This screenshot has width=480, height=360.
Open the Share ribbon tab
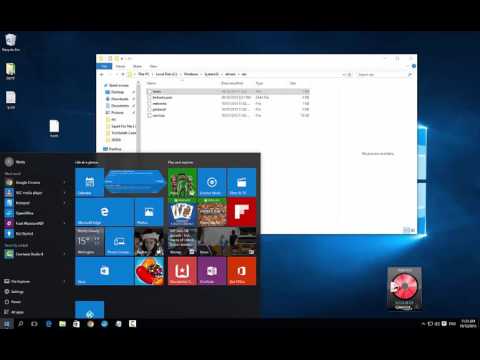pos(137,66)
